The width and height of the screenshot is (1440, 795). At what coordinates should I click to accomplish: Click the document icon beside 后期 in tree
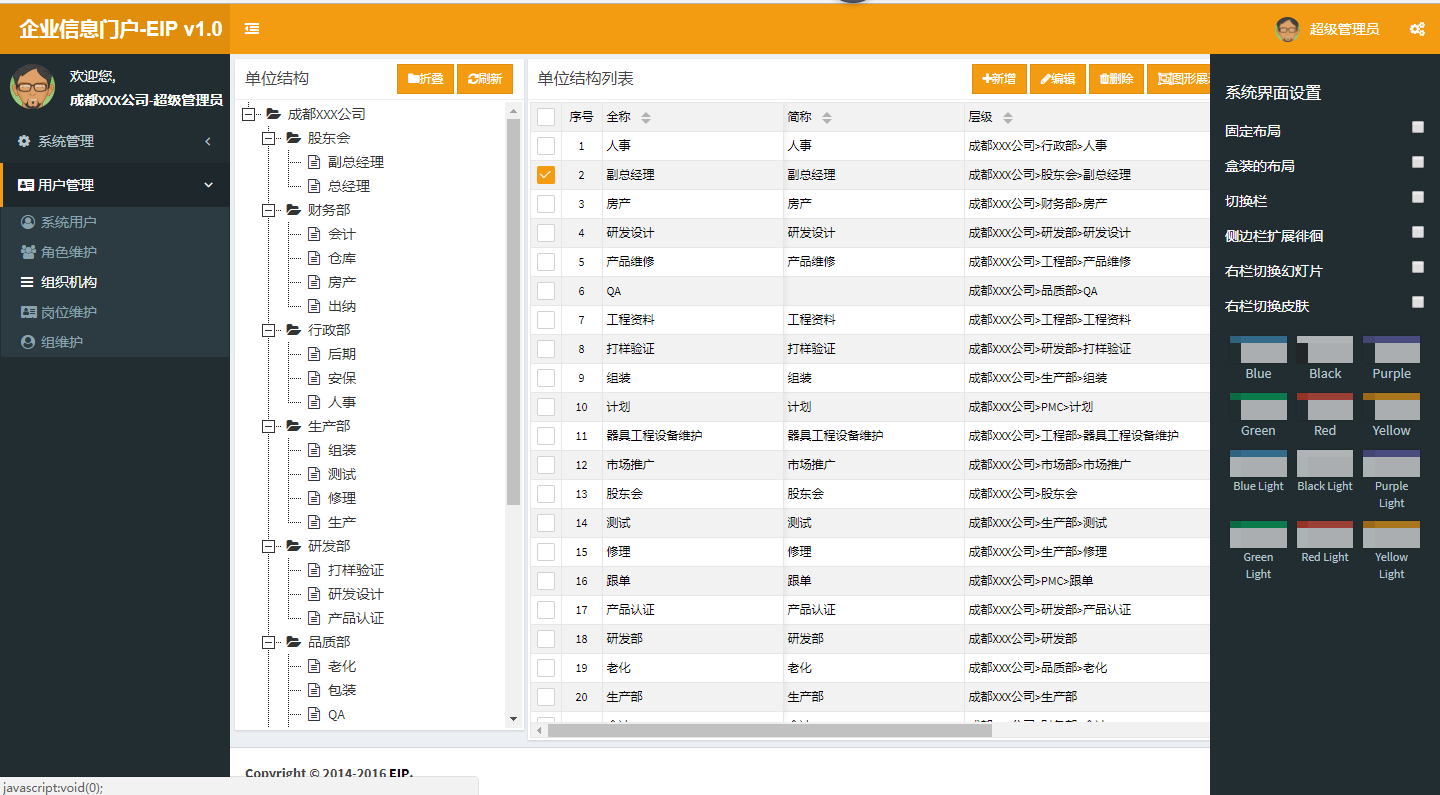click(x=314, y=354)
